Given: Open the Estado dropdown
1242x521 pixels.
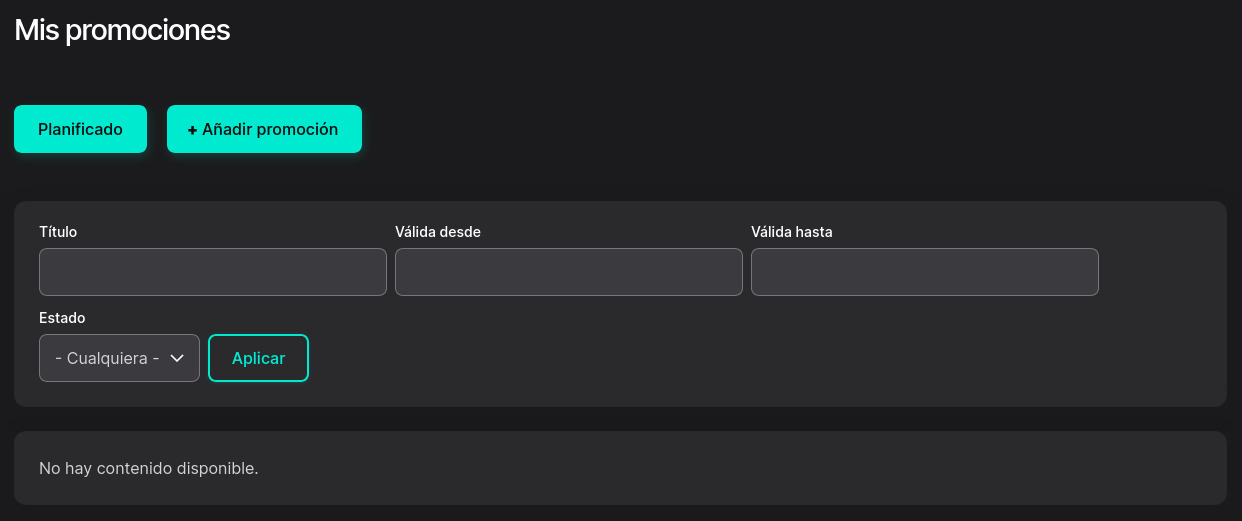Looking at the screenshot, I should (119, 358).
